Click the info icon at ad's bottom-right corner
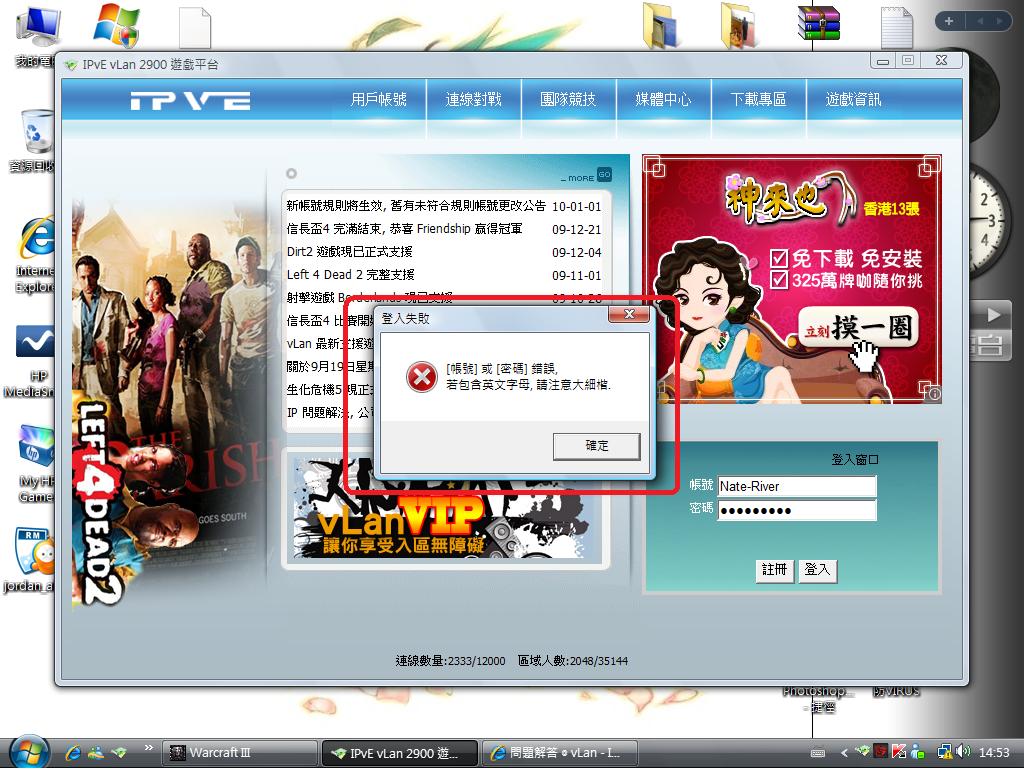 click(x=935, y=394)
